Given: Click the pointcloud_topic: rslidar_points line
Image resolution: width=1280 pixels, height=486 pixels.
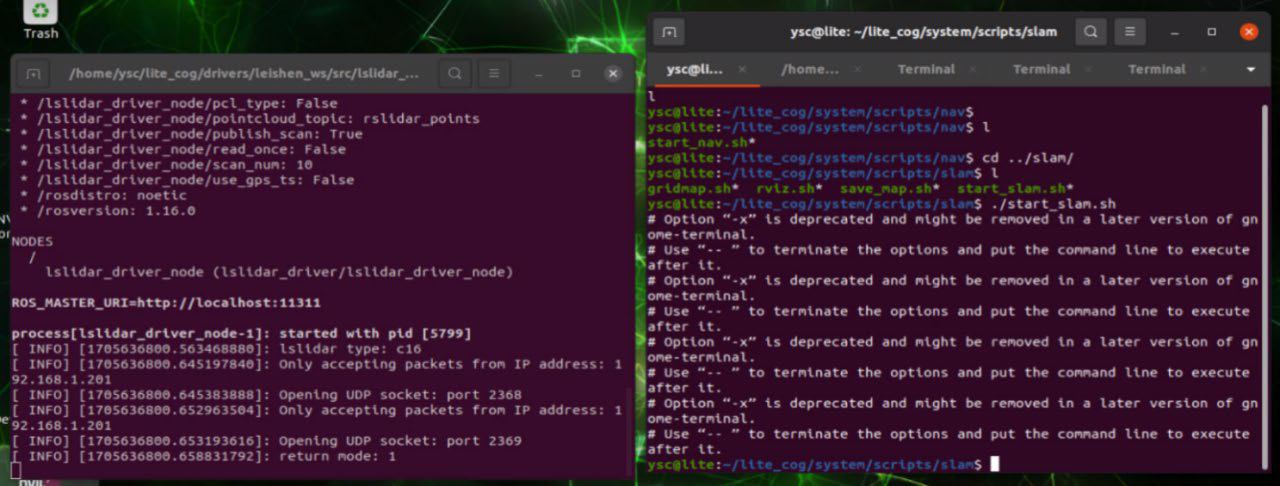Looking at the screenshot, I should point(250,118).
